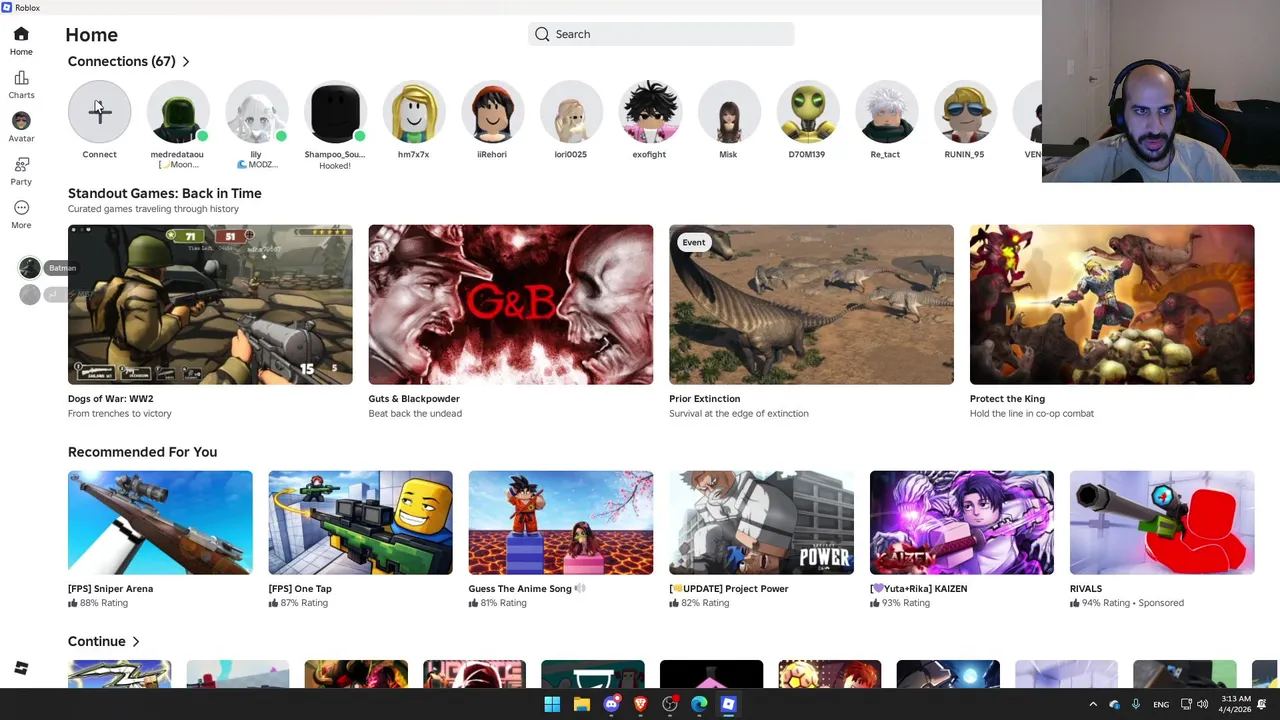Open Protect the King thumbnail
The width and height of the screenshot is (1280, 720).
1112,304
